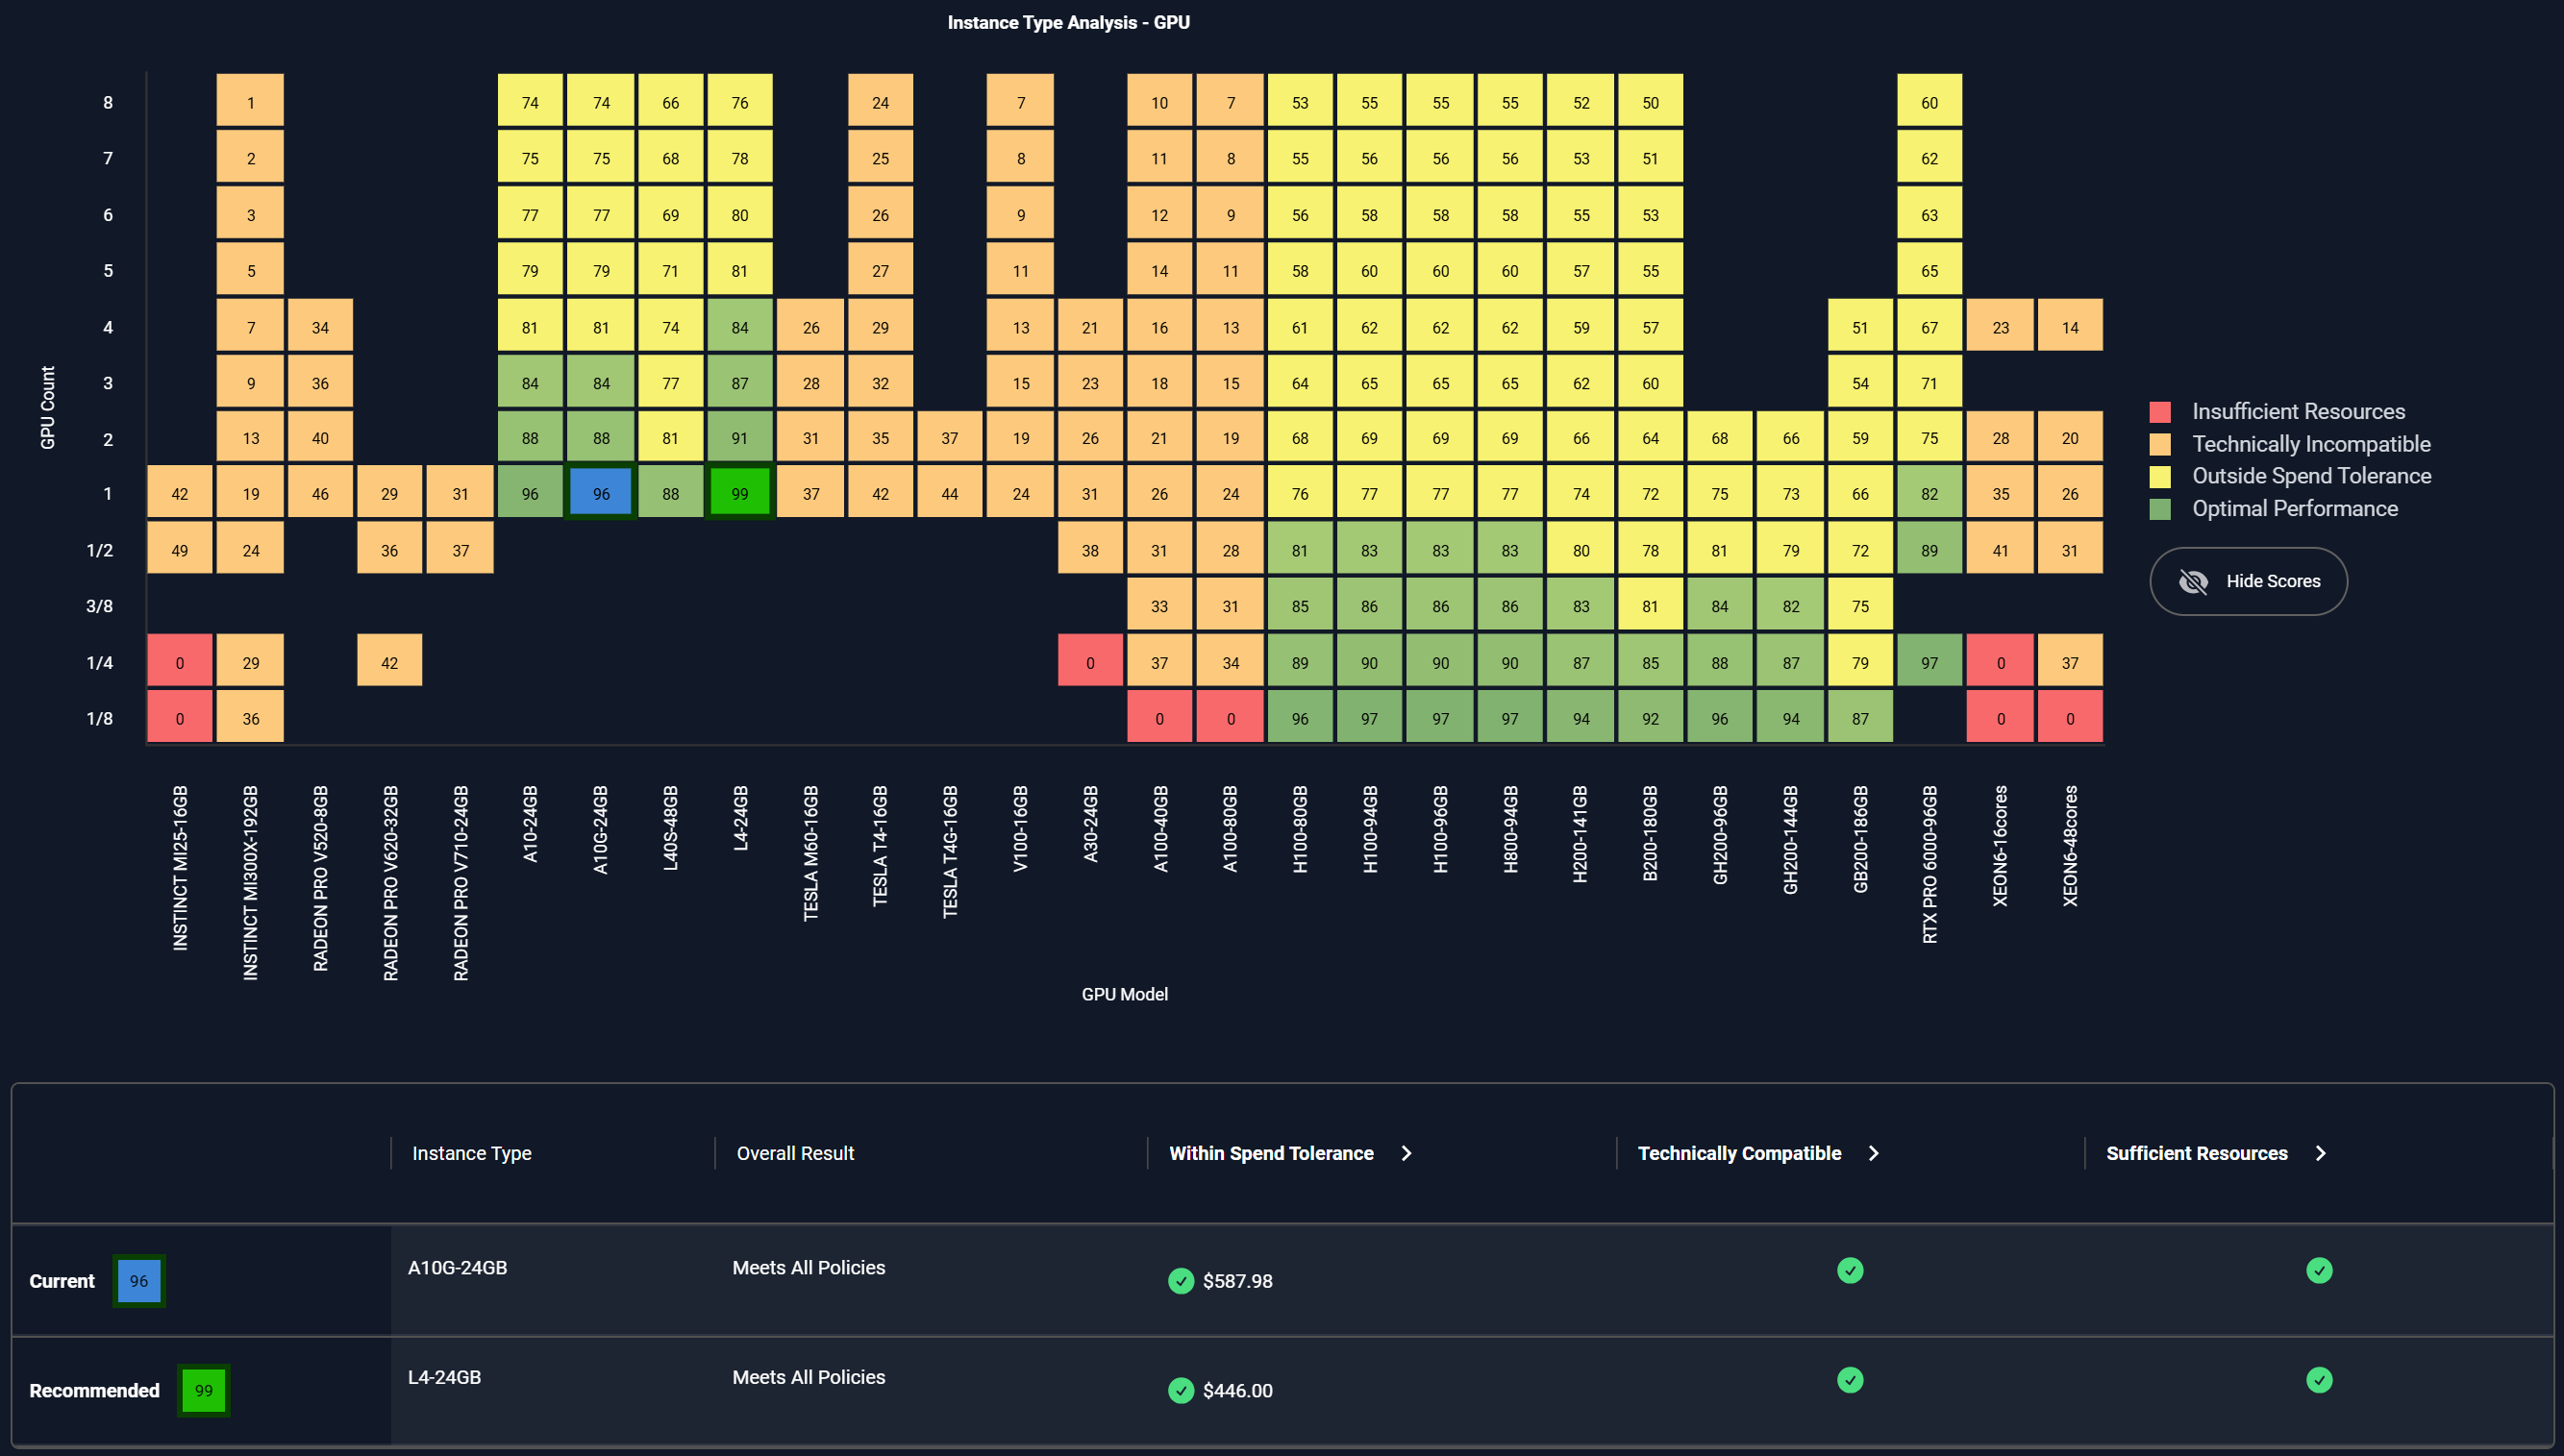Click the Instance Type column header
The height and width of the screenshot is (1456, 2564).
click(472, 1153)
